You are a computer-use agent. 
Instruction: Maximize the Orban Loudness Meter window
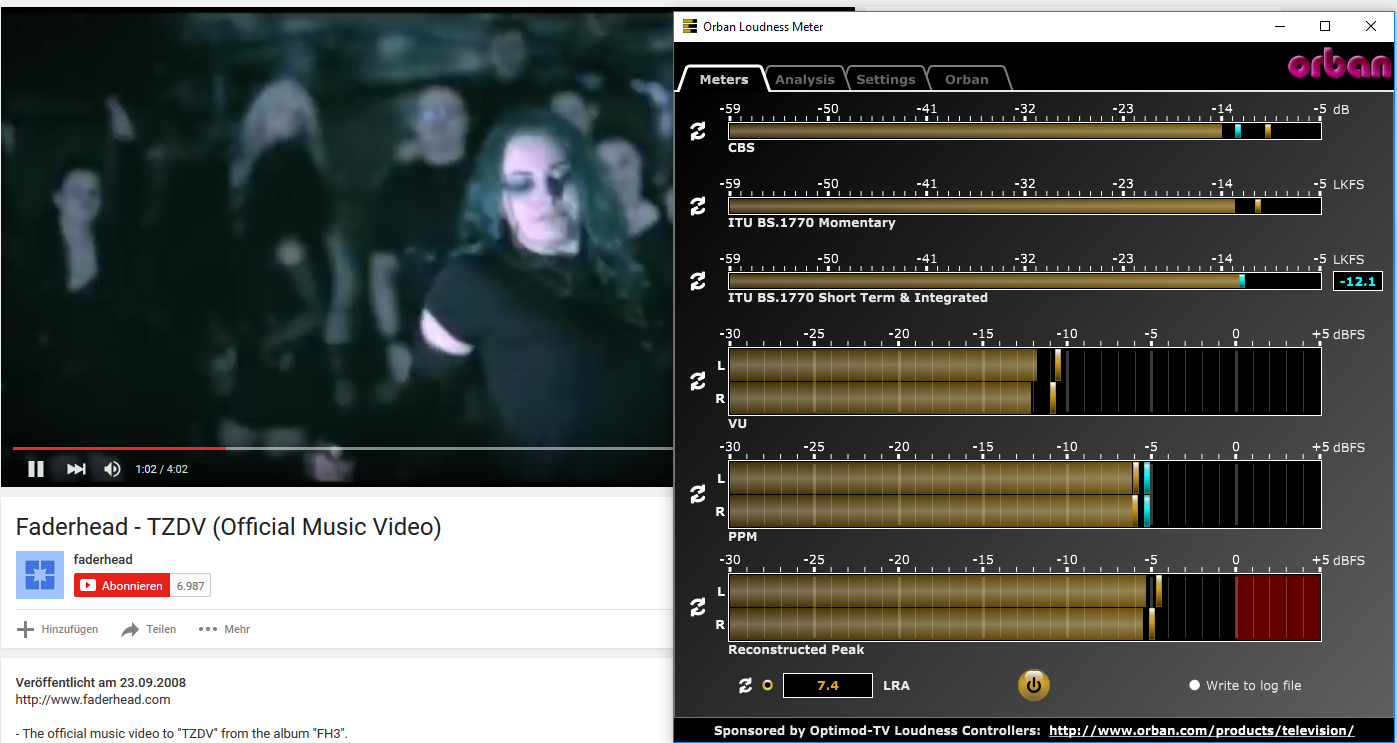point(1325,27)
